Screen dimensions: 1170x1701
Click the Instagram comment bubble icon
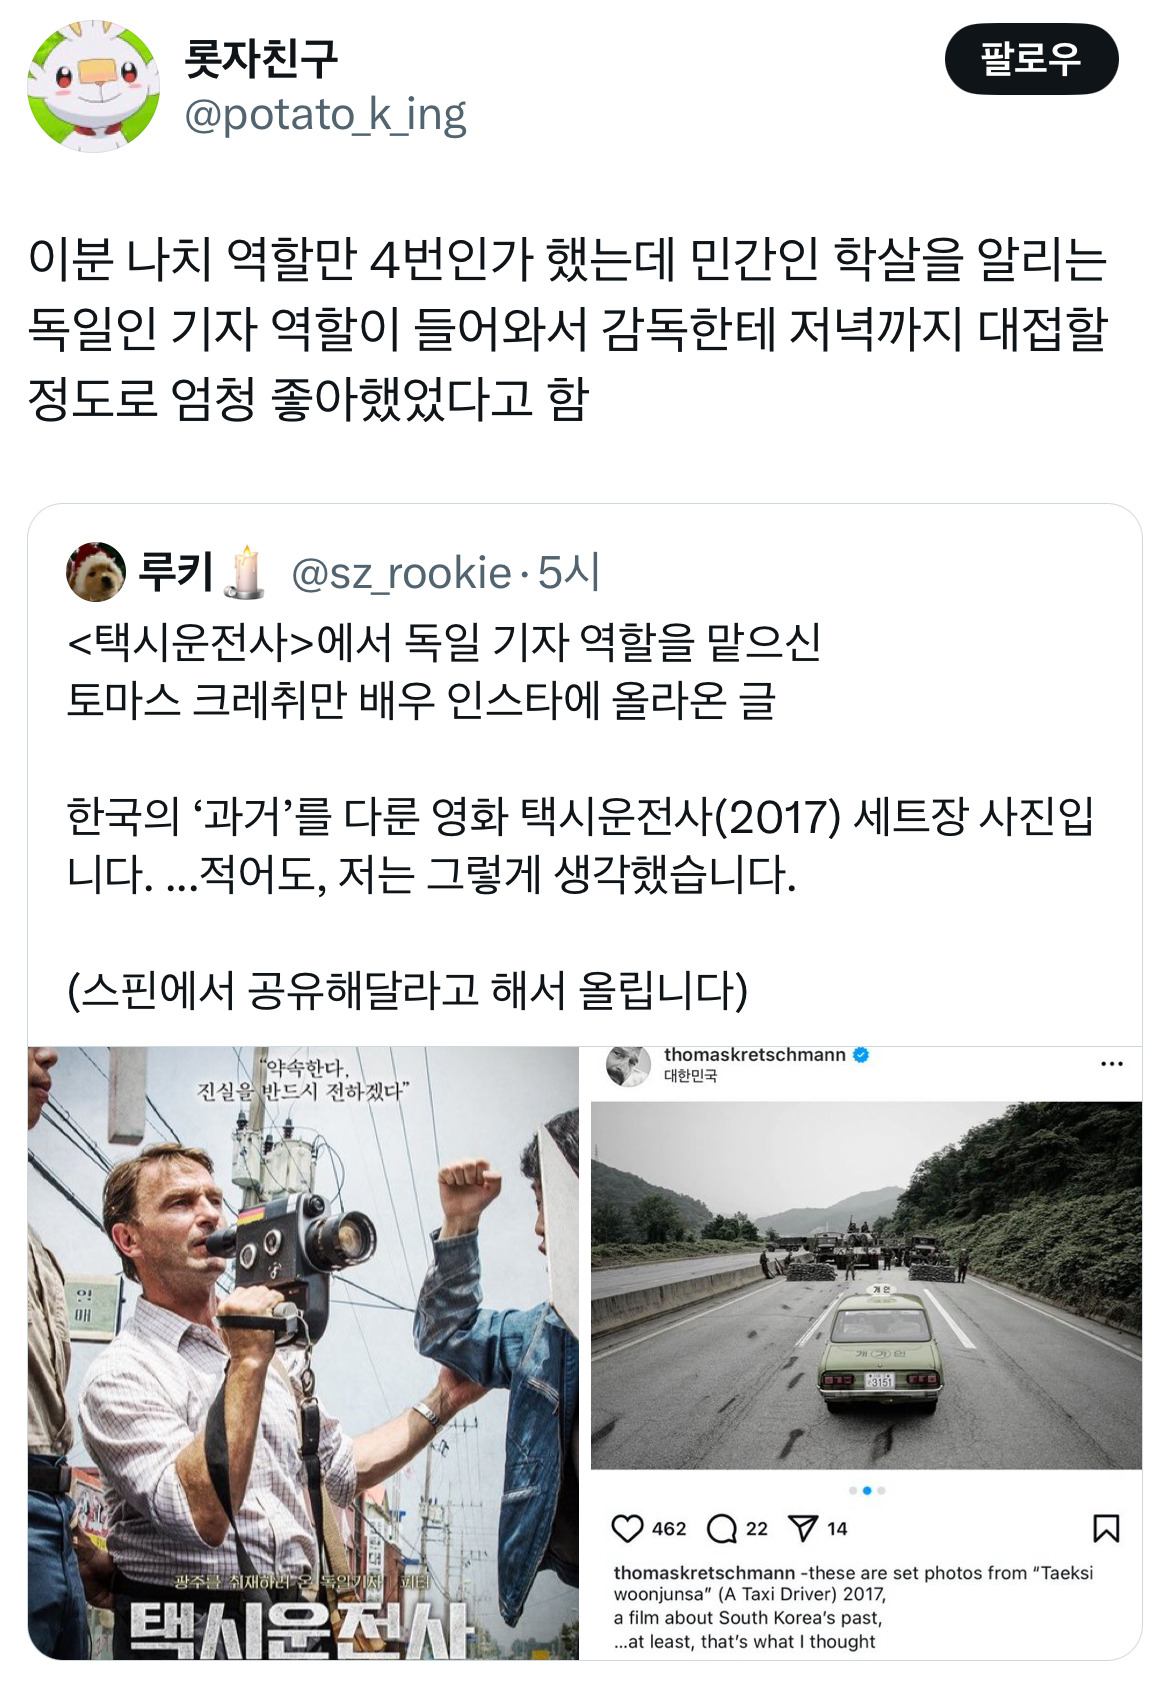coord(721,1528)
